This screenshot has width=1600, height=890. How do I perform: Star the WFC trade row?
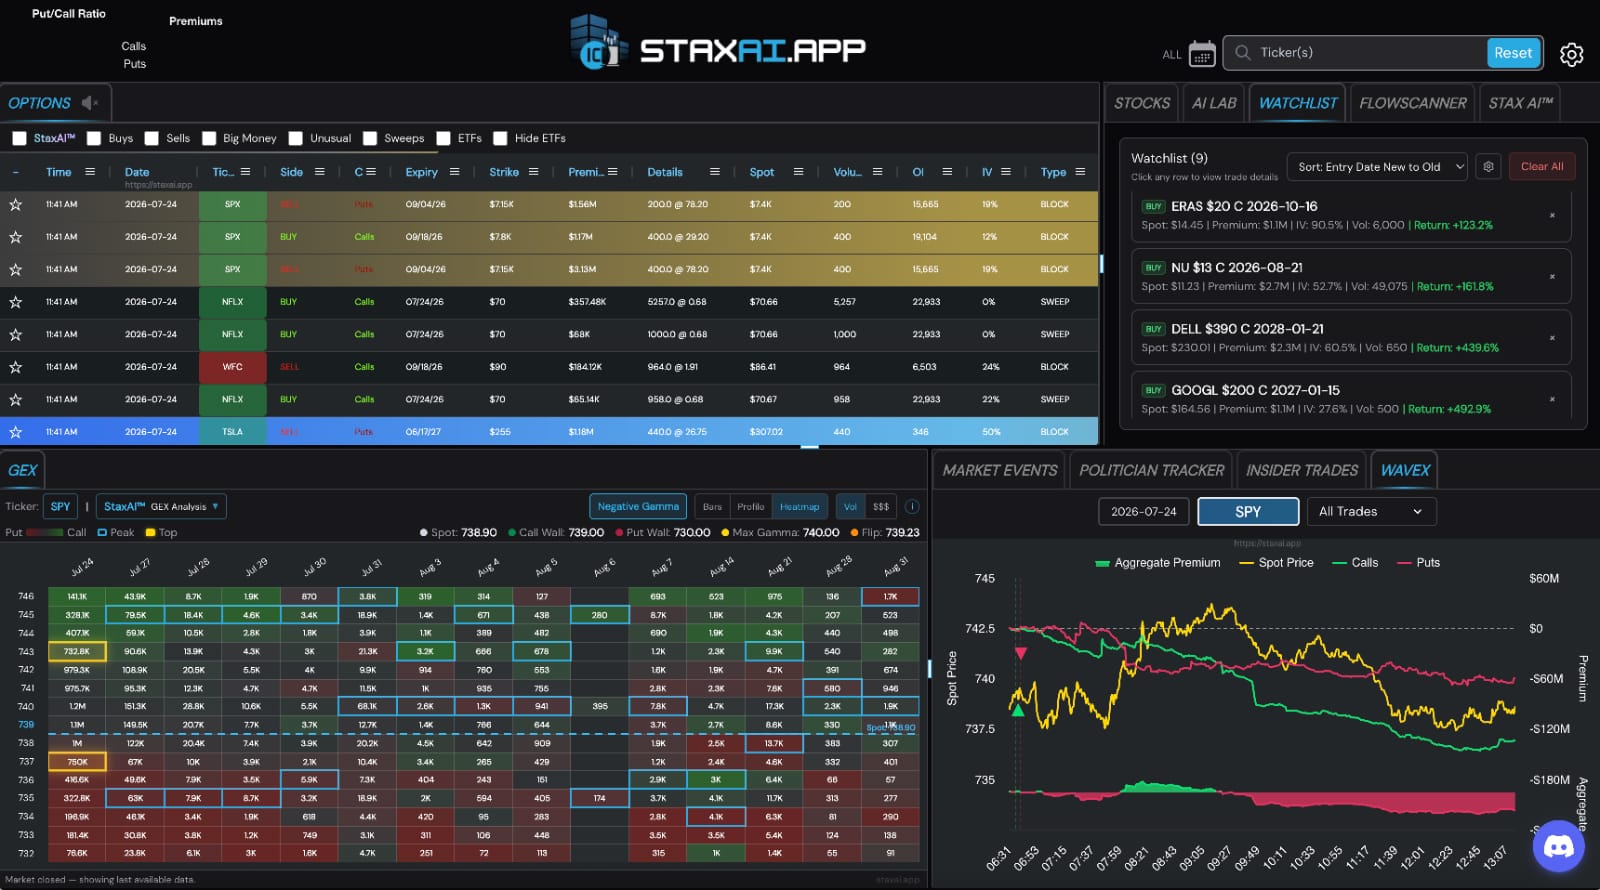pos(16,367)
